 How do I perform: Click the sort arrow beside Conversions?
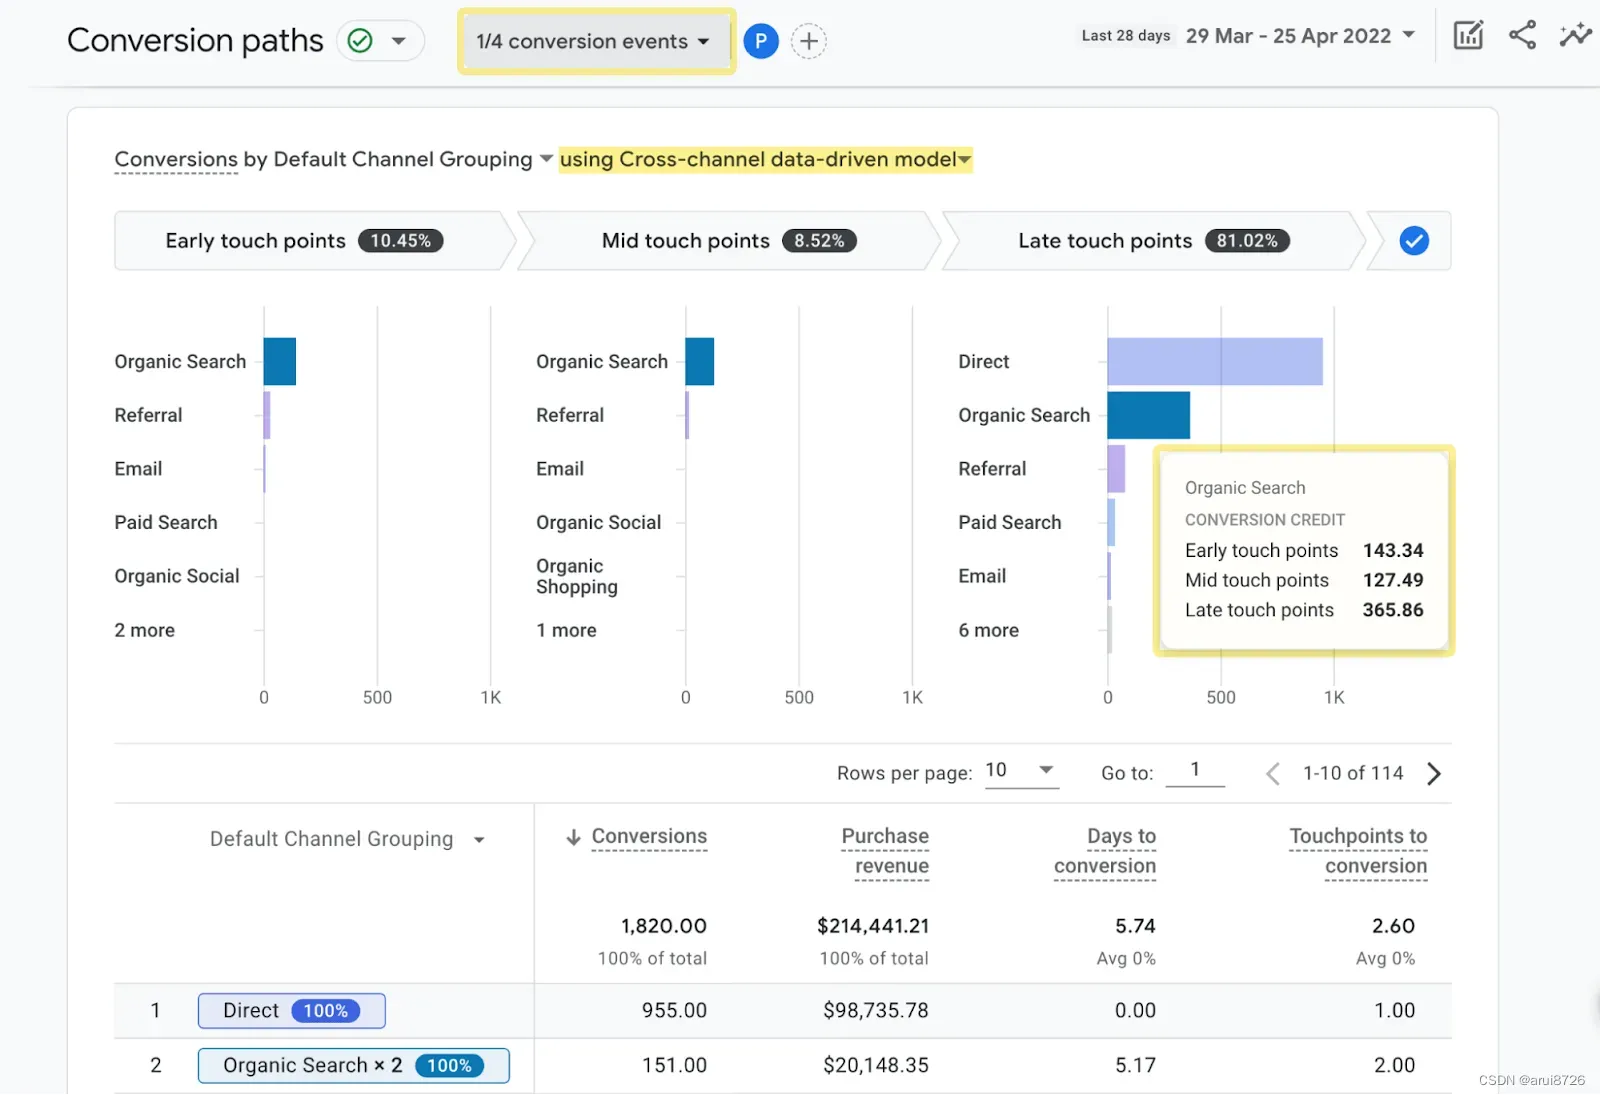(573, 837)
